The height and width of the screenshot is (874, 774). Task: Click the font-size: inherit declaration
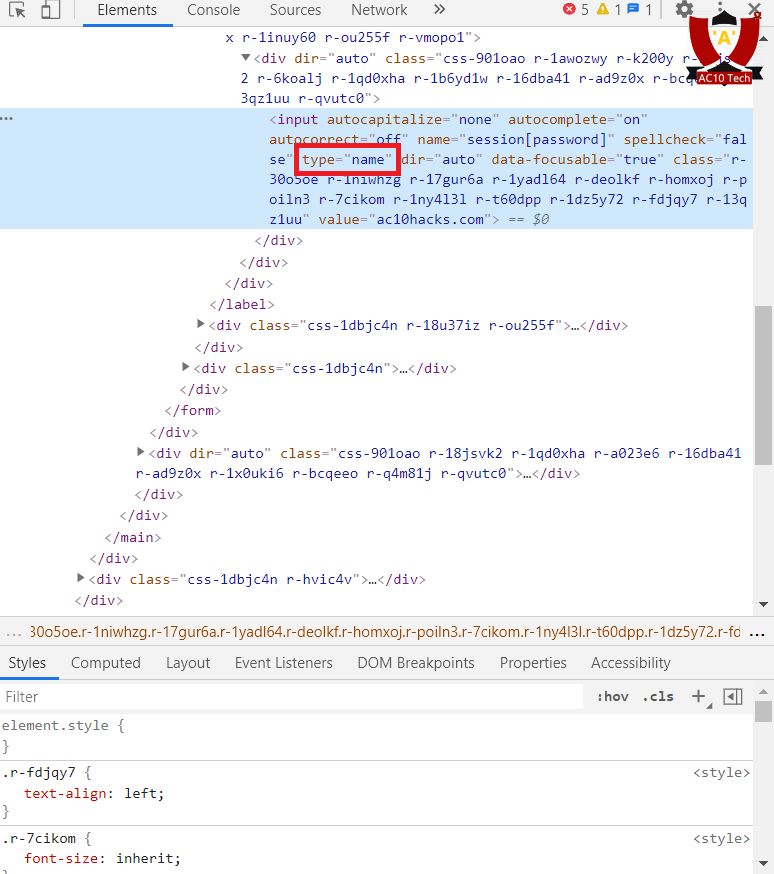[103, 858]
